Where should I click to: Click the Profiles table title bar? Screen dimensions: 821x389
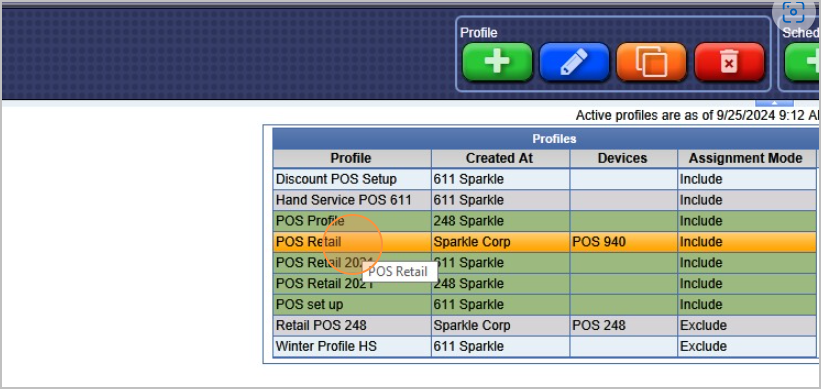(x=545, y=139)
